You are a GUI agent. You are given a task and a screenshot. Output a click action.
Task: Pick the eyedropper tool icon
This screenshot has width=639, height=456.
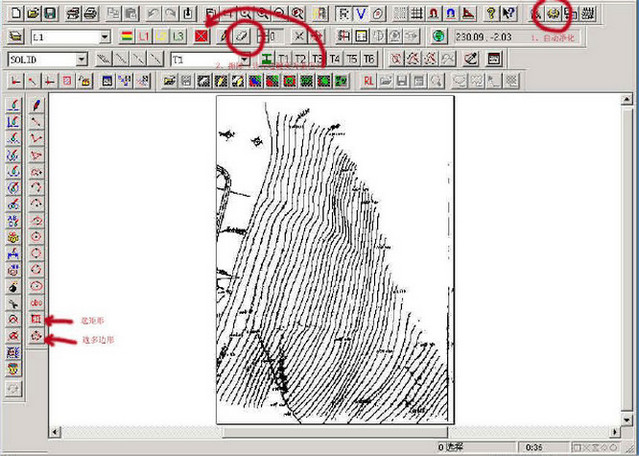(x=471, y=59)
